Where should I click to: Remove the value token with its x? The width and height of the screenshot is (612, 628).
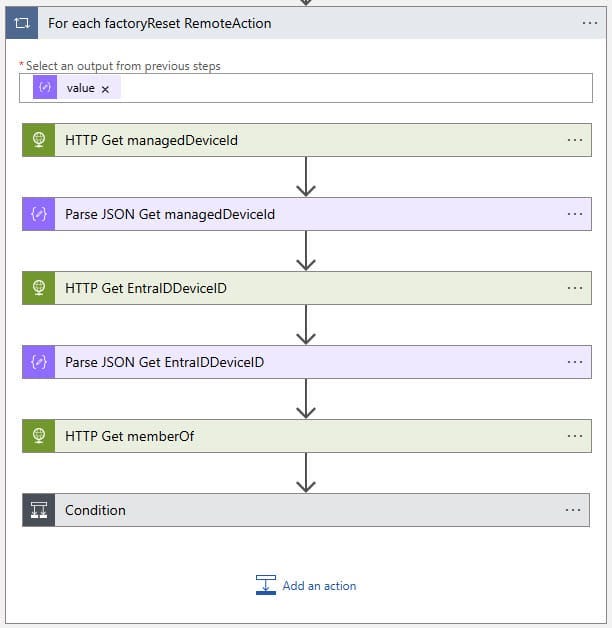(105, 89)
